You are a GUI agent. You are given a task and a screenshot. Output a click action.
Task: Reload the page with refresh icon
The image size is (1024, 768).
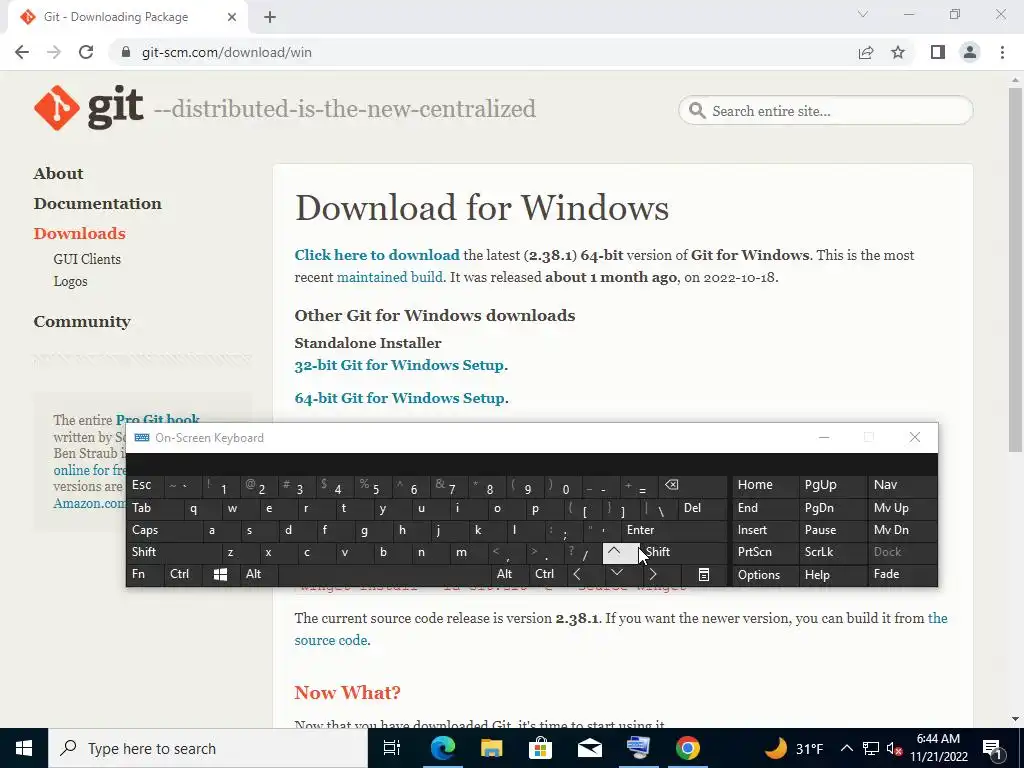(x=86, y=52)
